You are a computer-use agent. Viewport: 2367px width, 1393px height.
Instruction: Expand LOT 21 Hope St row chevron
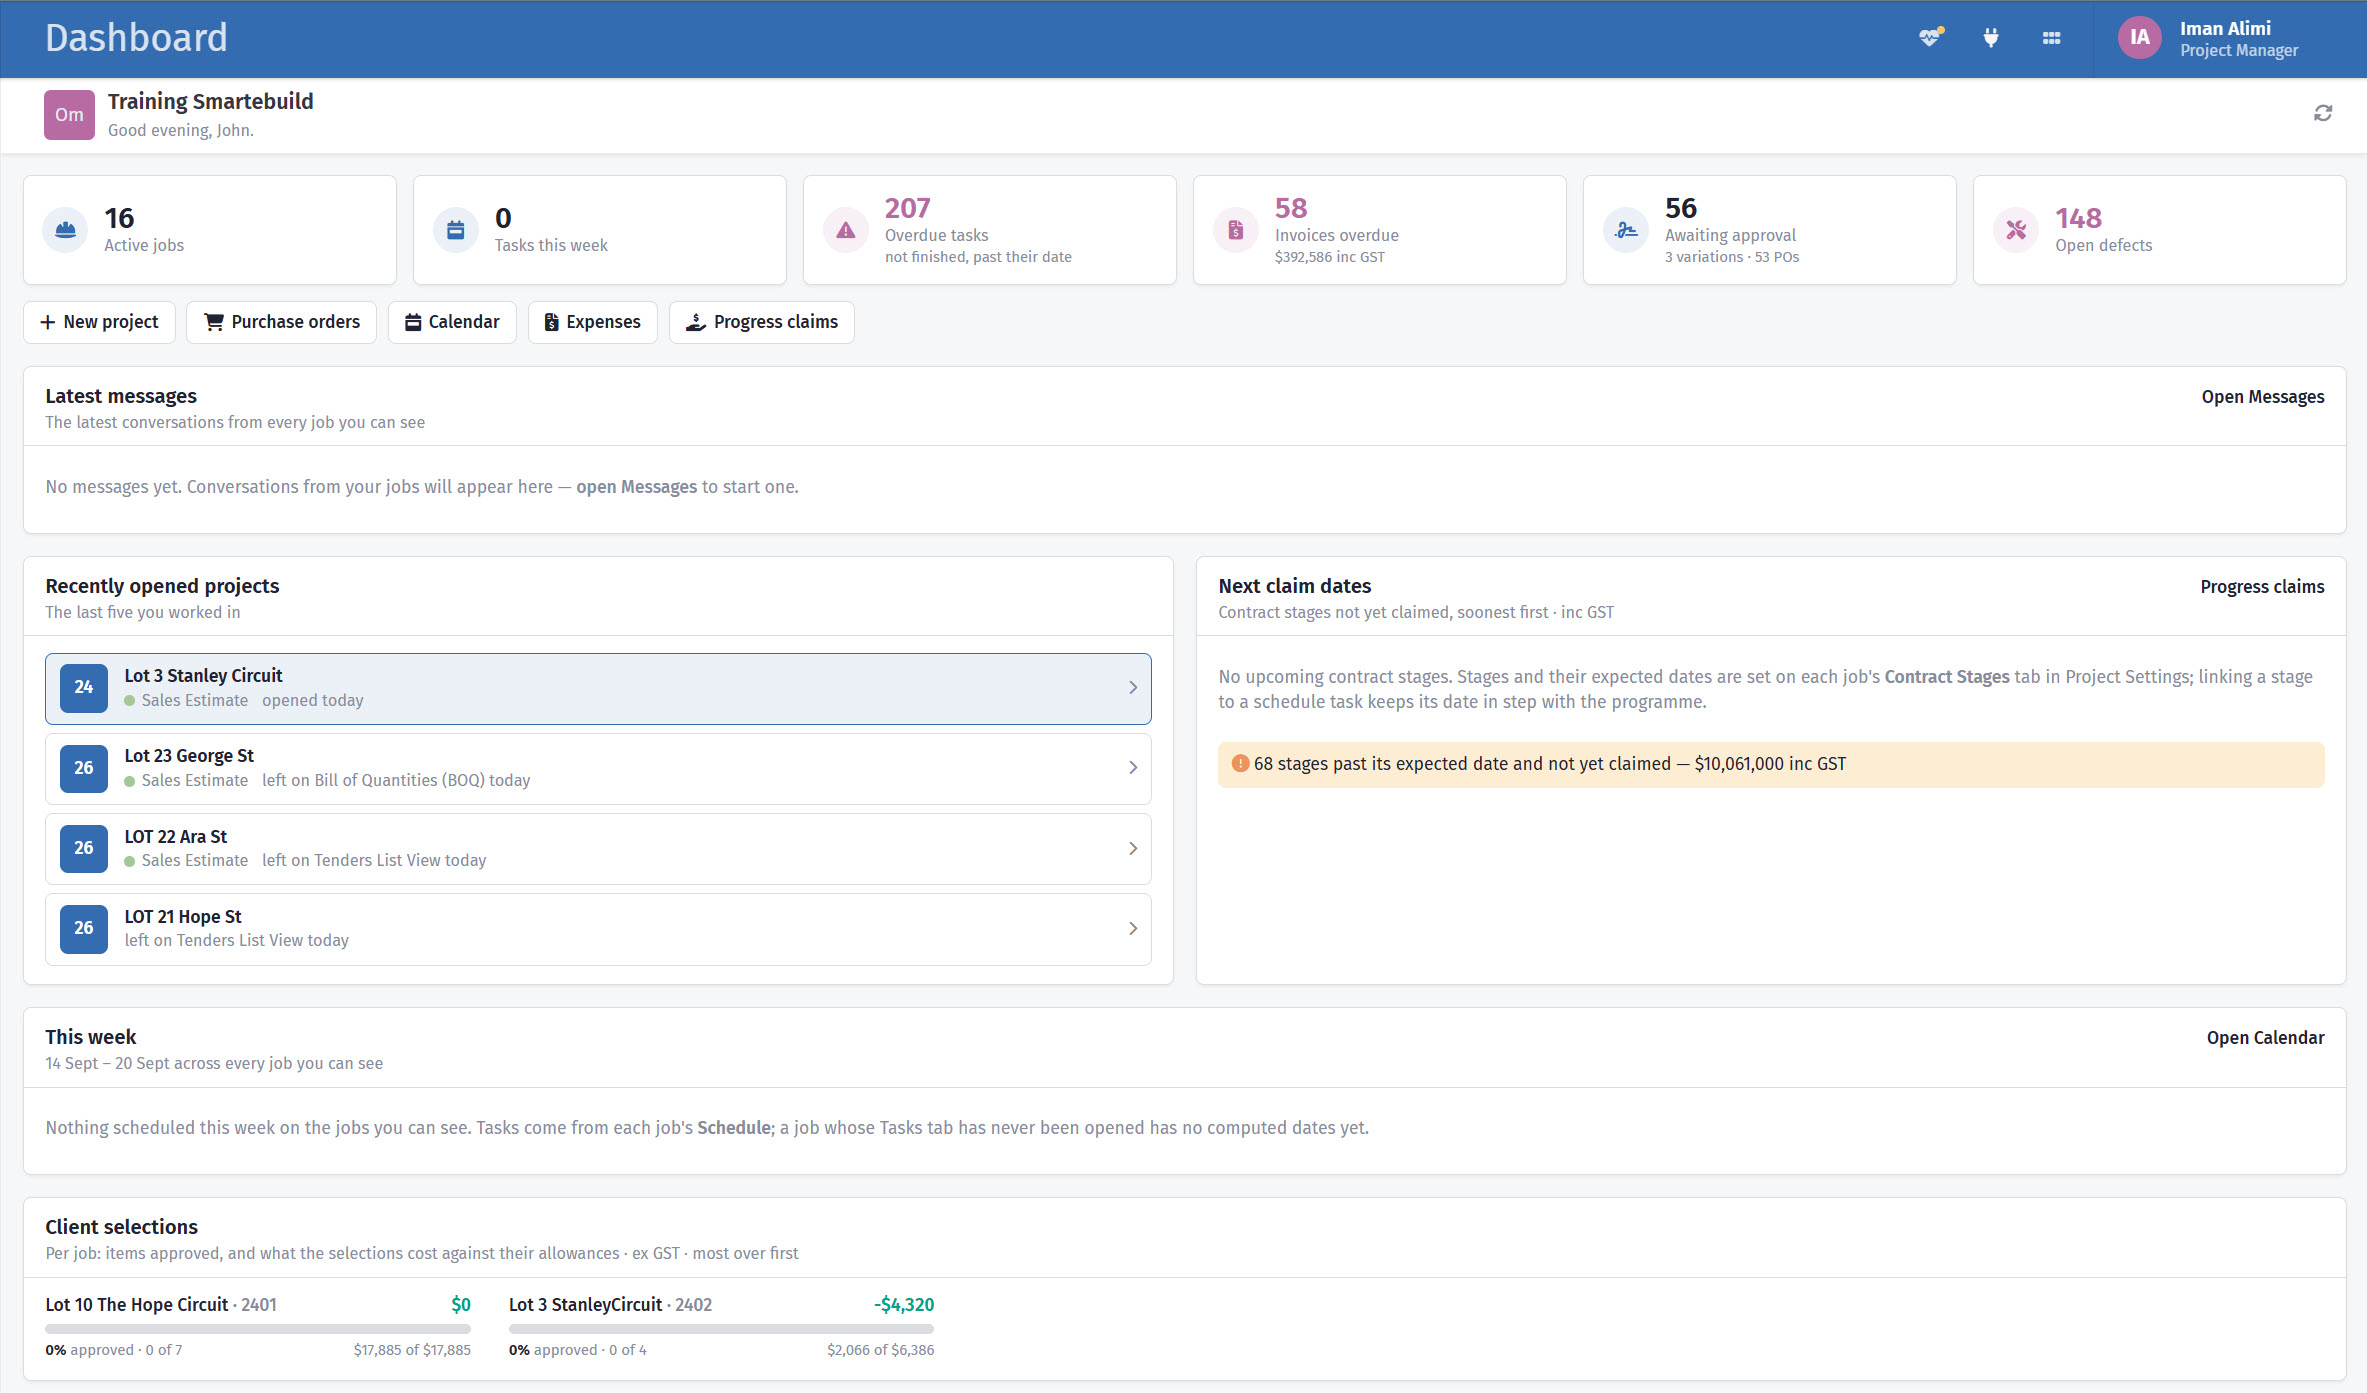click(x=1133, y=928)
